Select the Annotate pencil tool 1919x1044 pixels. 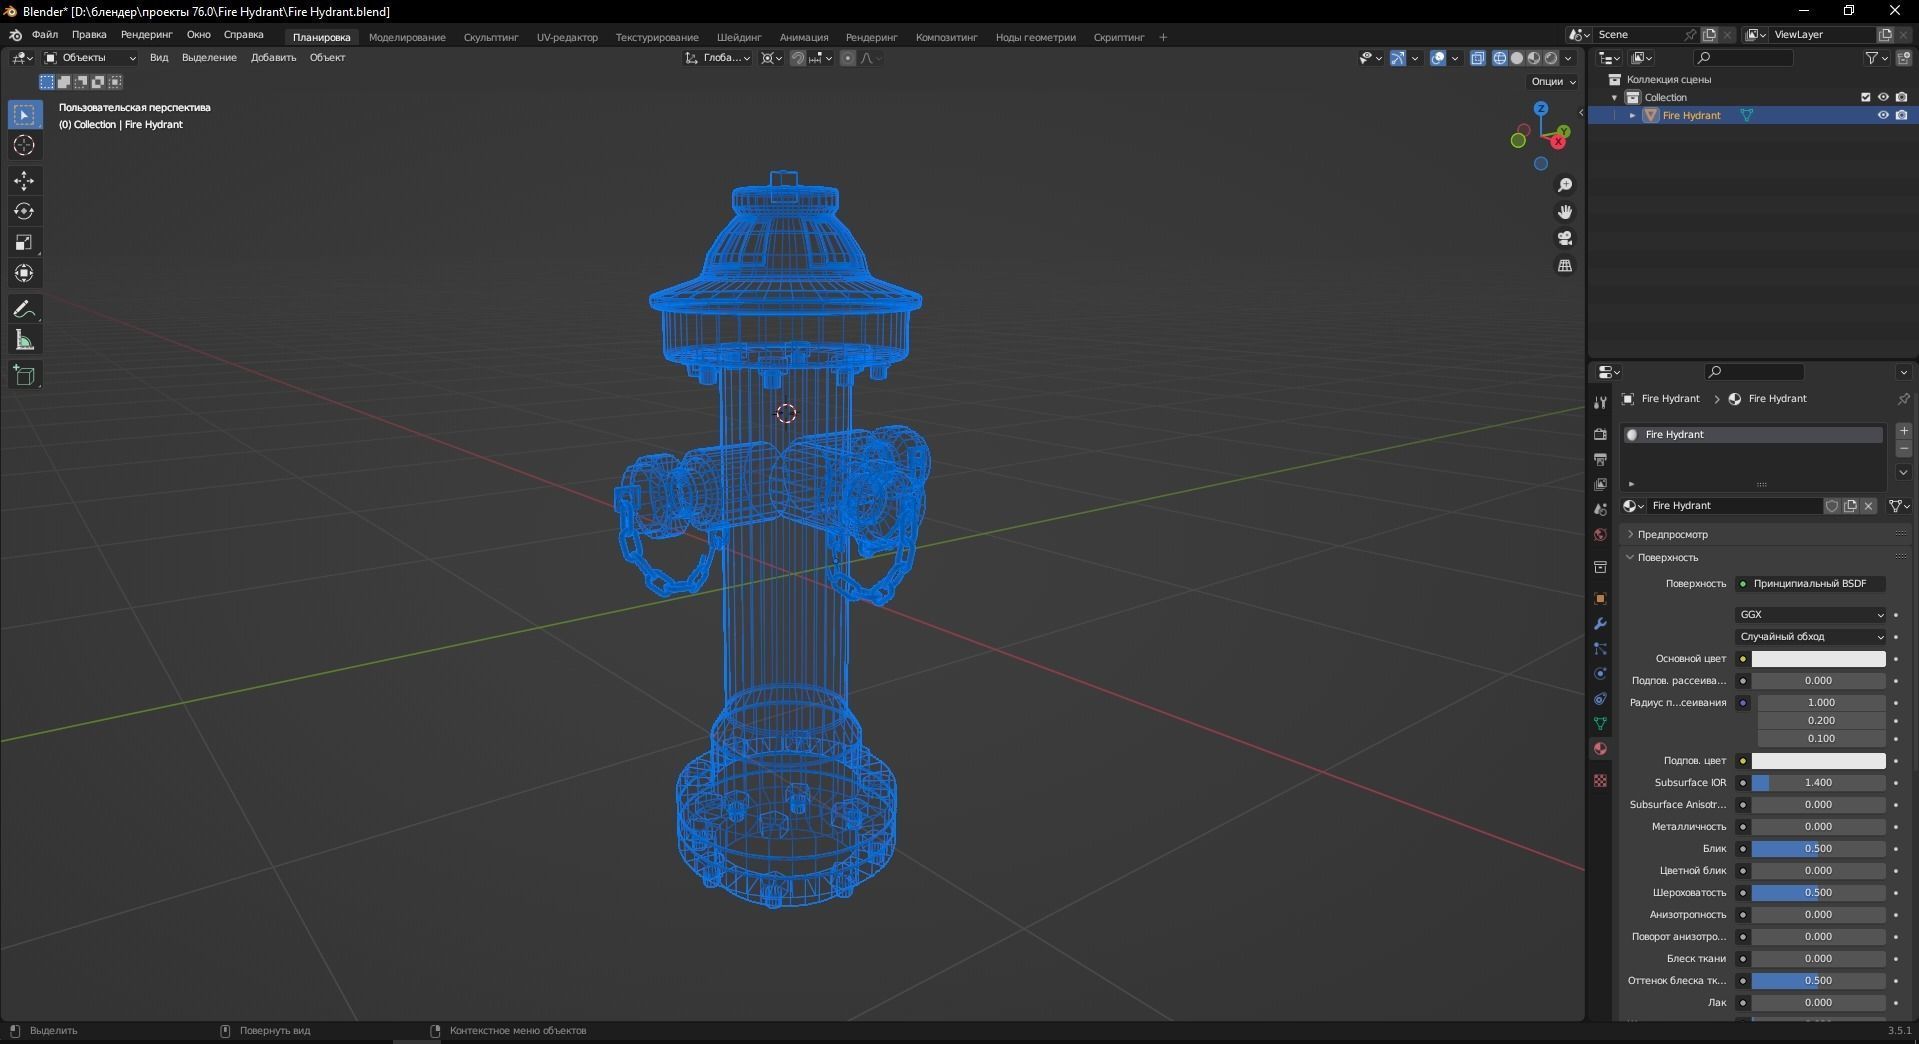pyautogui.click(x=24, y=310)
